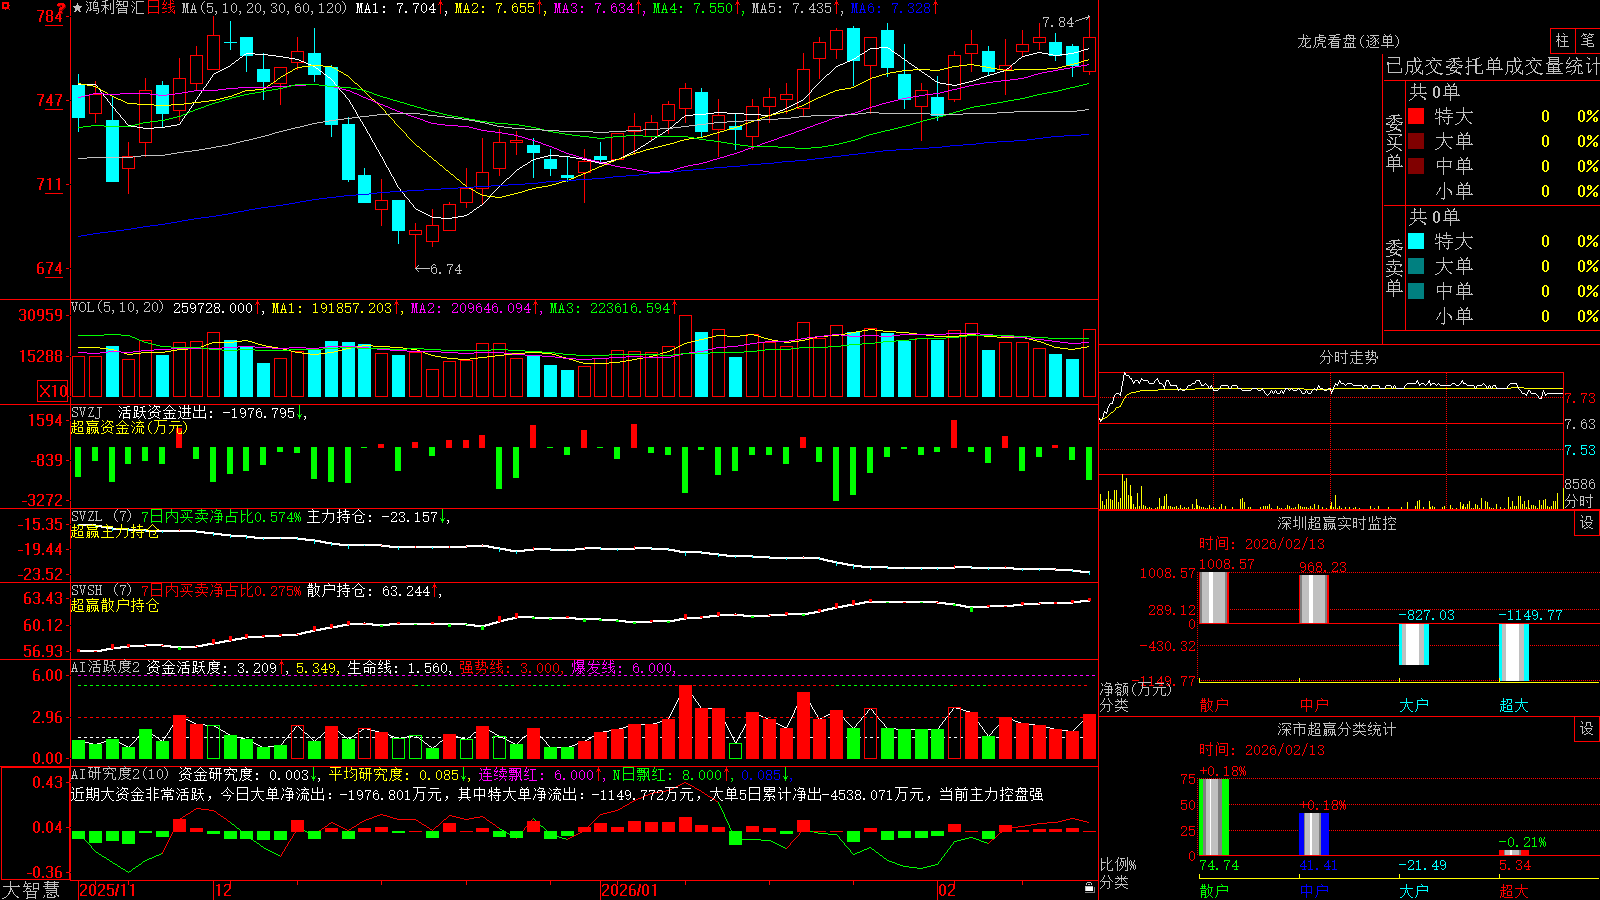Click the X10 volume scale indicator

coord(53,391)
